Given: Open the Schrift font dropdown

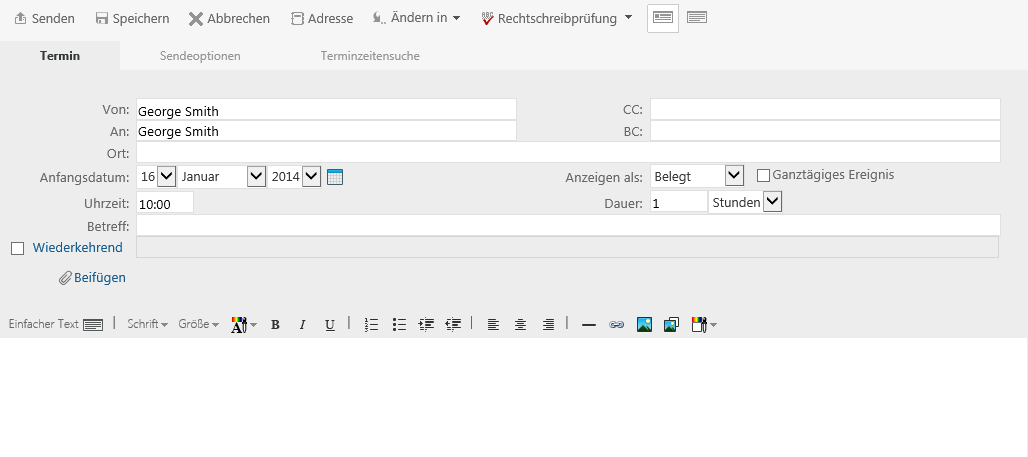Looking at the screenshot, I should click(x=148, y=324).
